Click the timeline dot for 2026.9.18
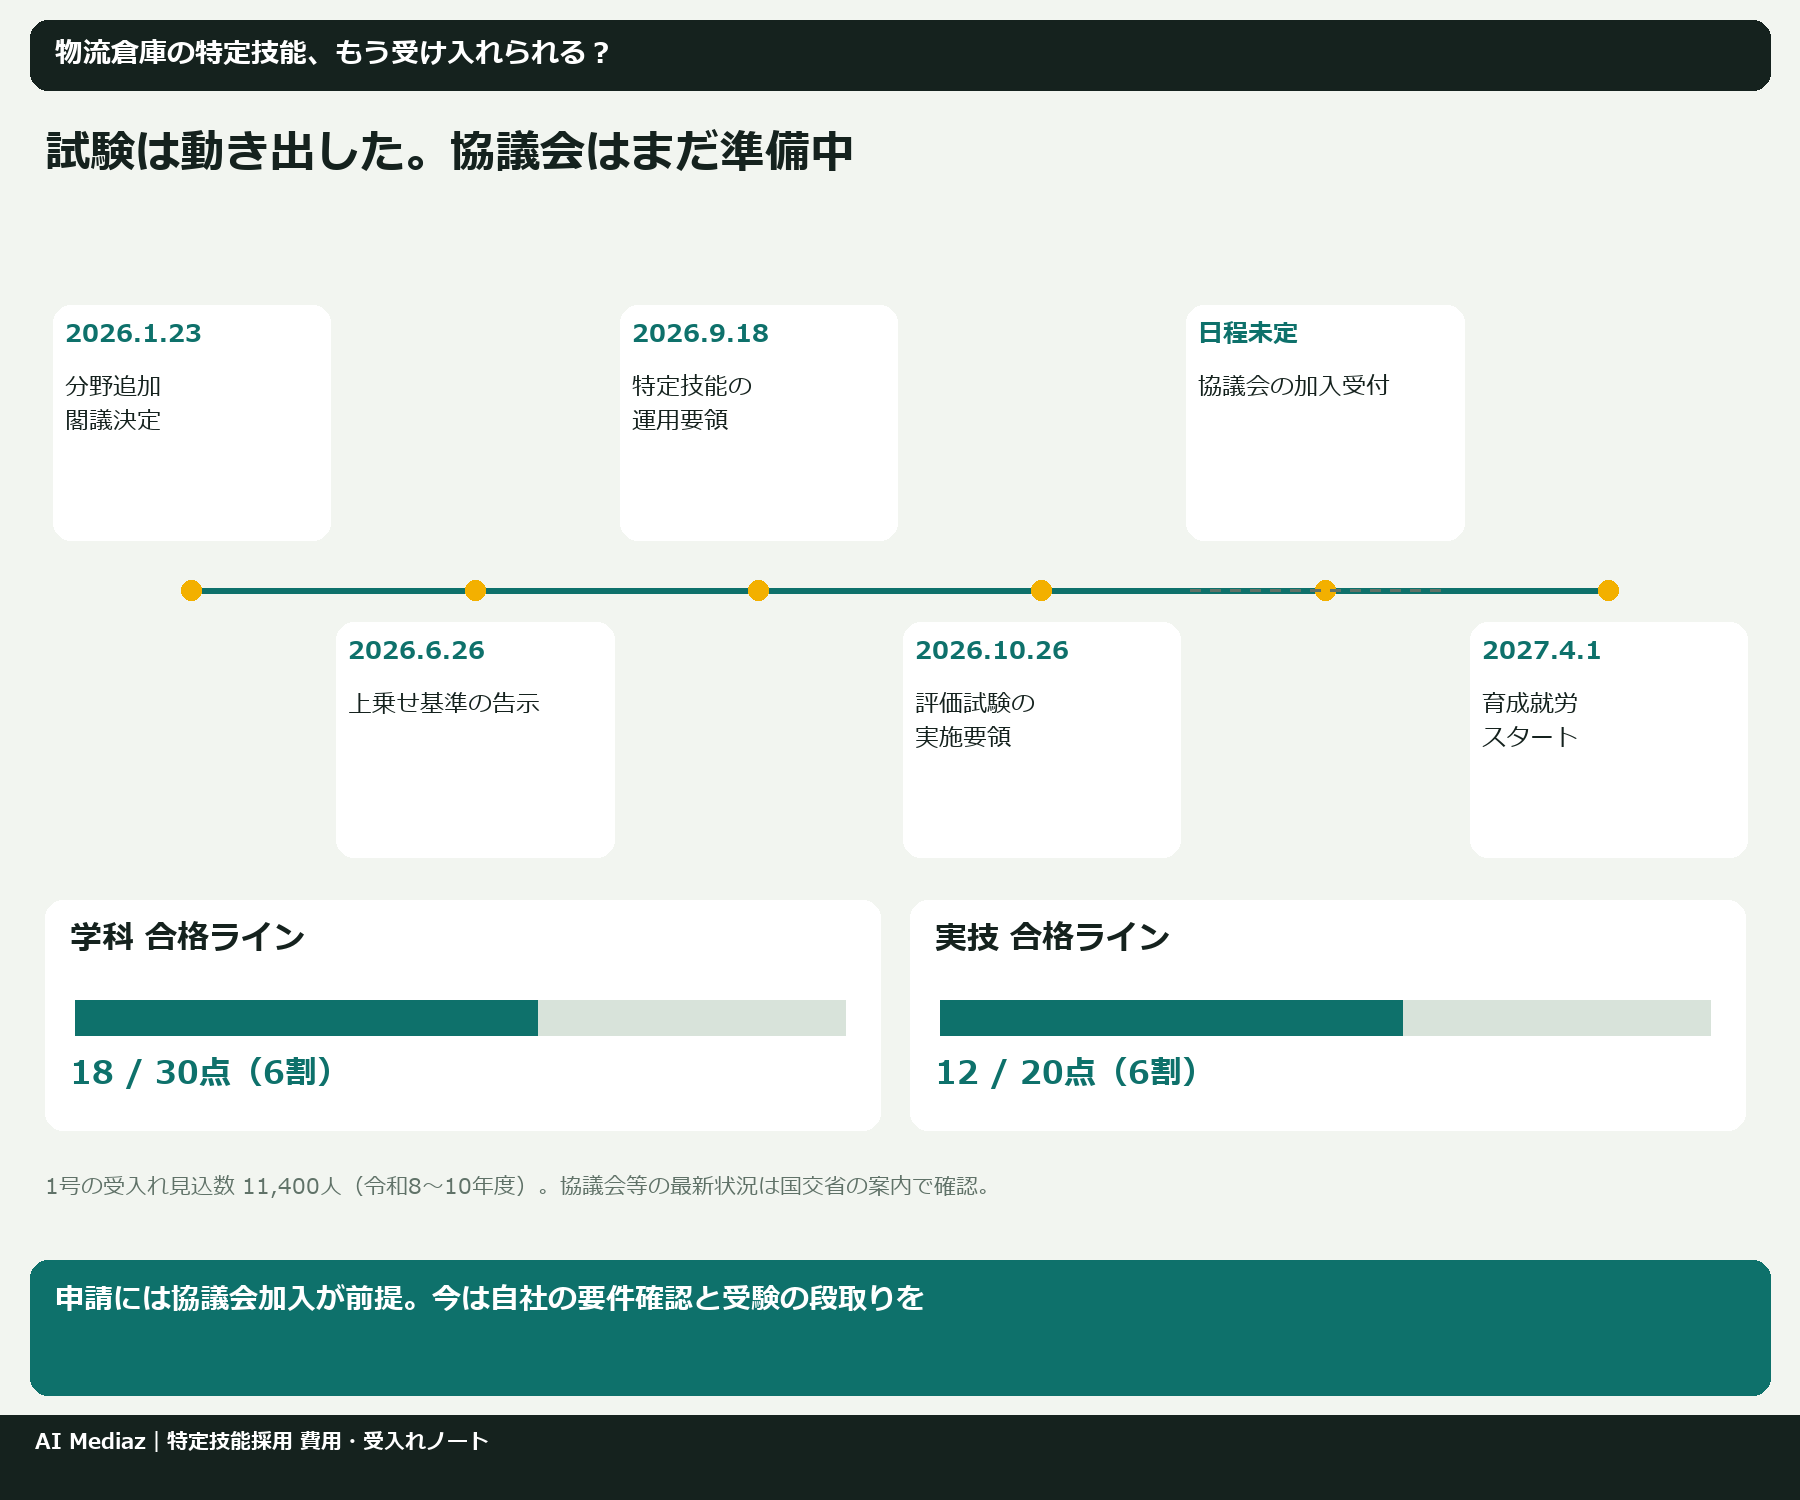1800x1500 pixels. click(x=758, y=591)
